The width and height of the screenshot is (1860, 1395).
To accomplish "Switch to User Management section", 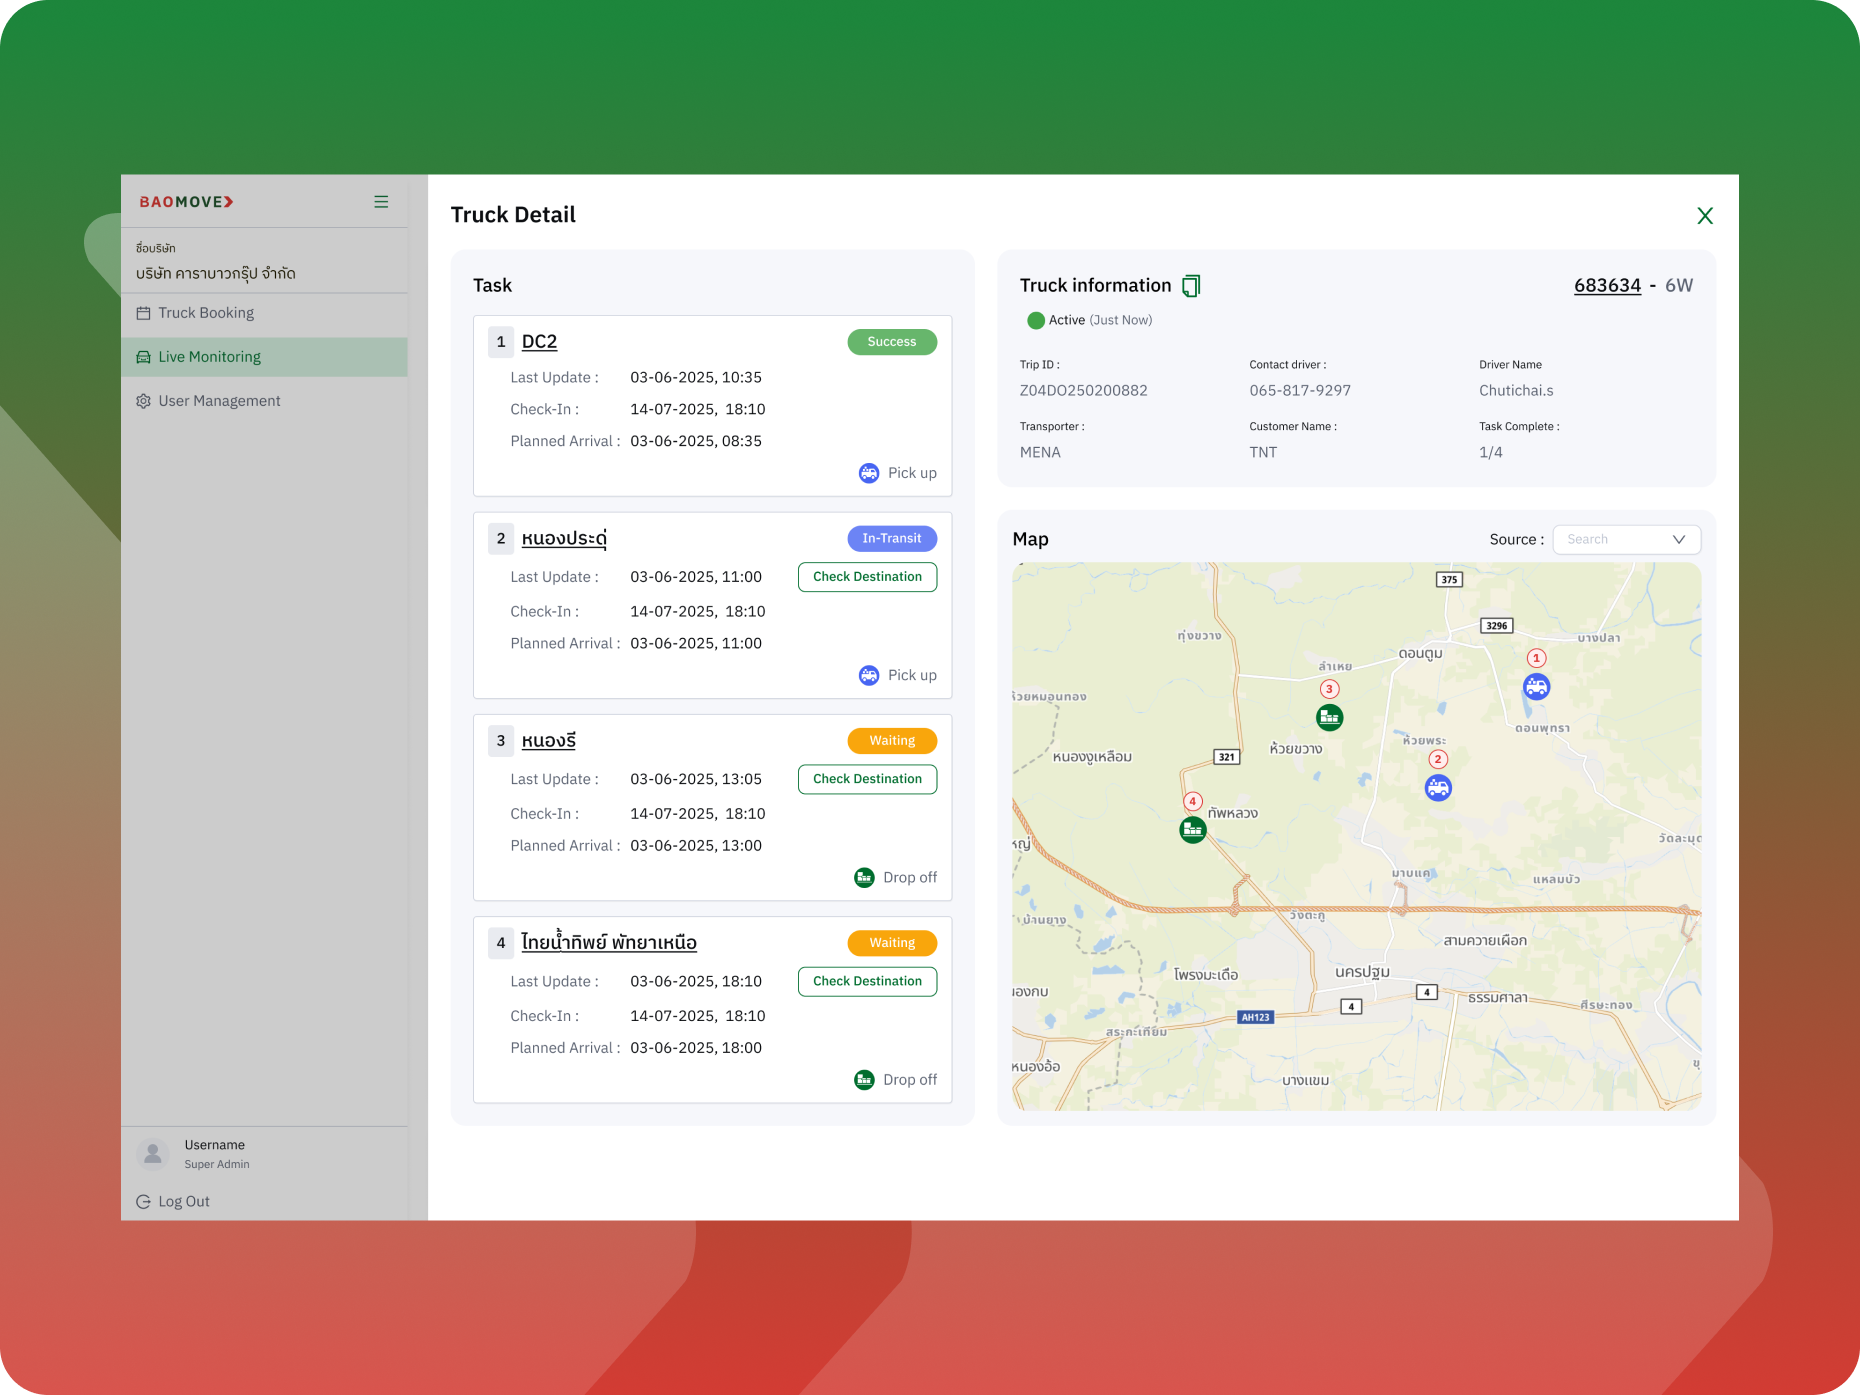I will [x=219, y=400].
